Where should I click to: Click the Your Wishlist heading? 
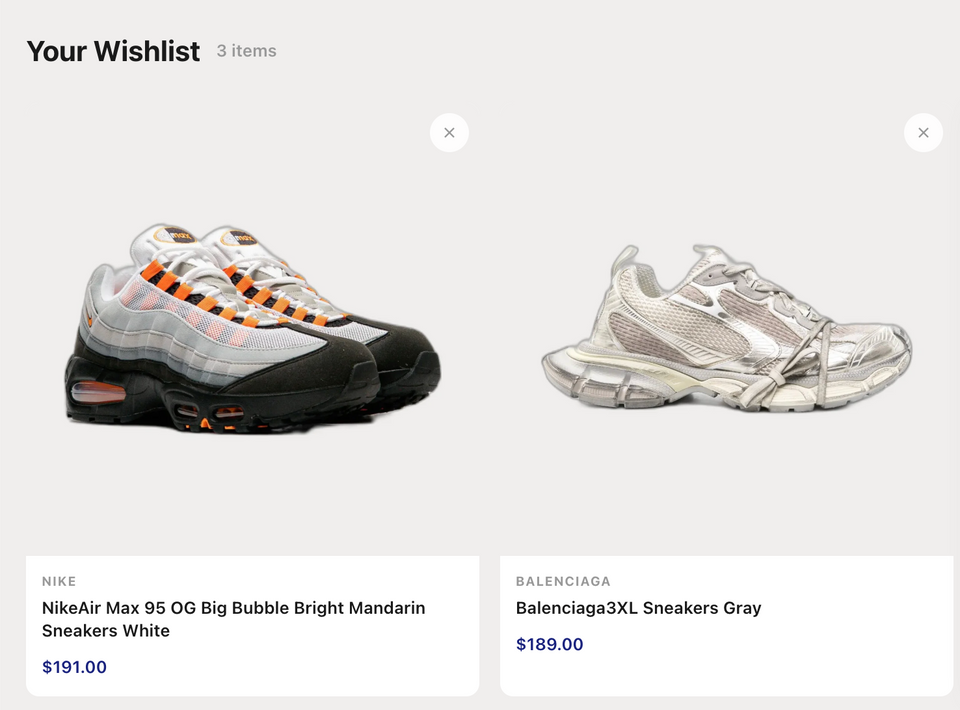pos(113,51)
